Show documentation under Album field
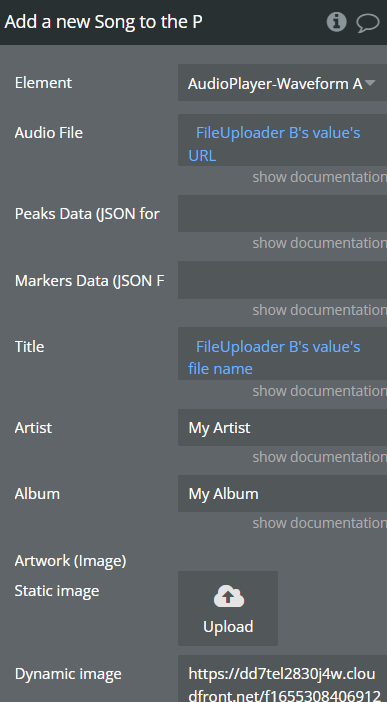This screenshot has width=387, height=702. 319,523
